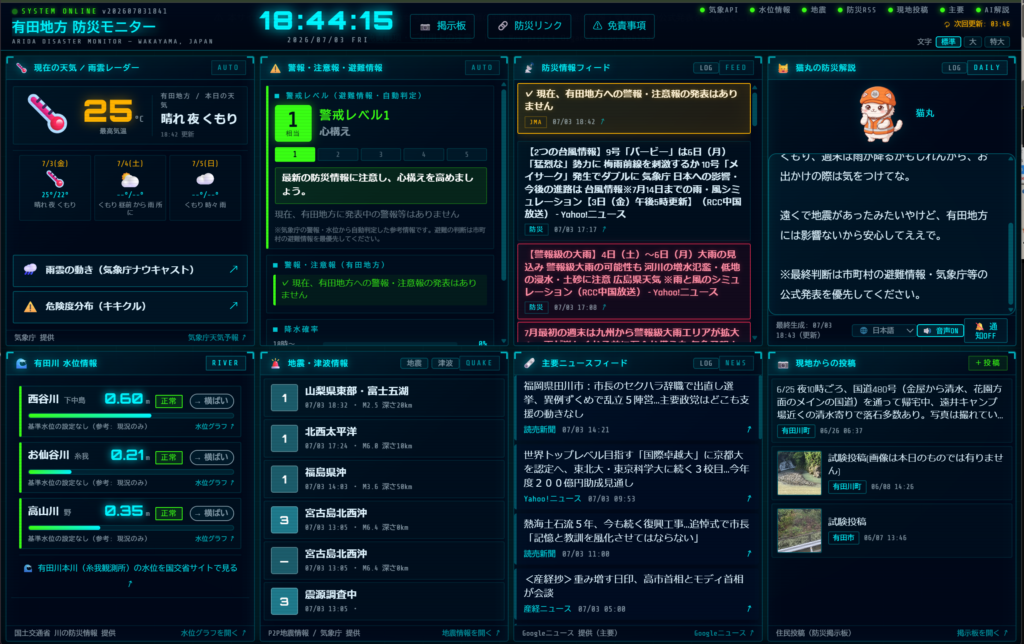
Task: Click the thermometer icon in weather panel header
Action: [x=22, y=68]
